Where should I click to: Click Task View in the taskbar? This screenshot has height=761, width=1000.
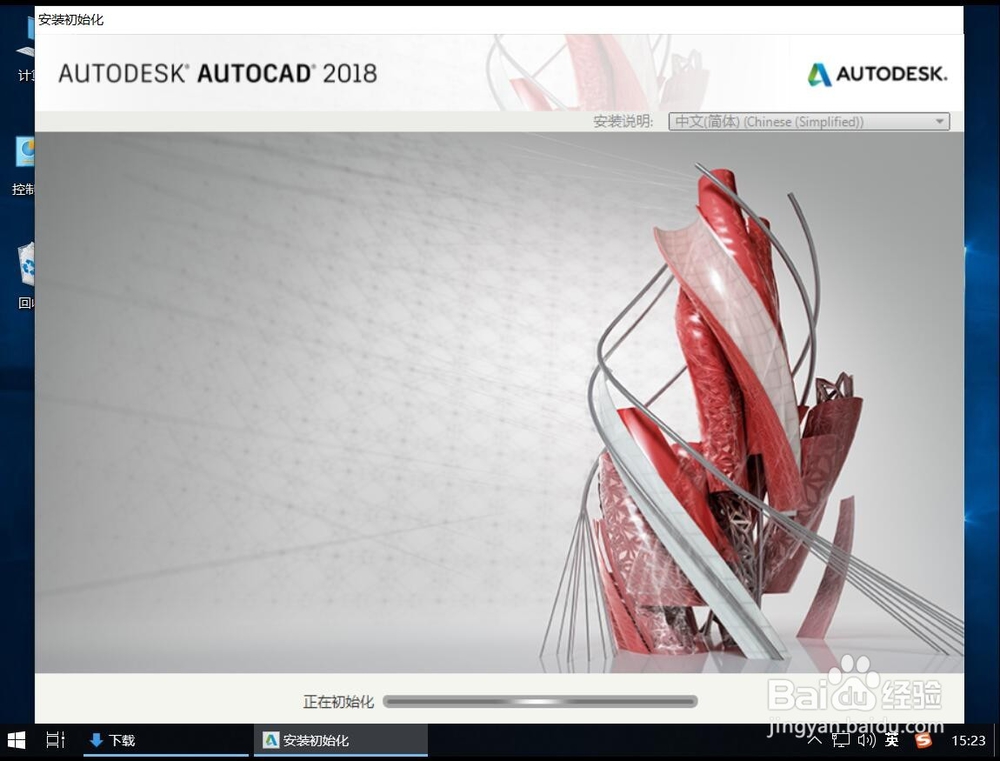tap(55, 740)
